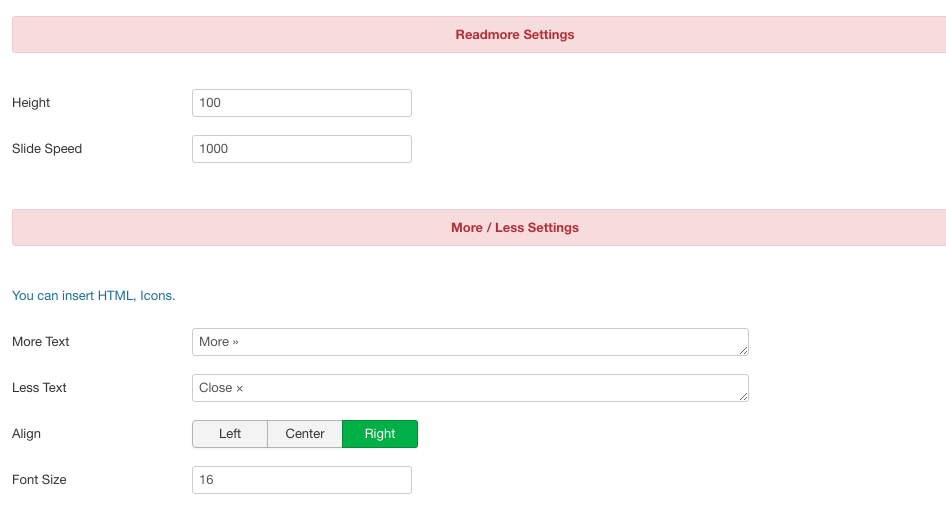Click the Font Size label

click(39, 480)
